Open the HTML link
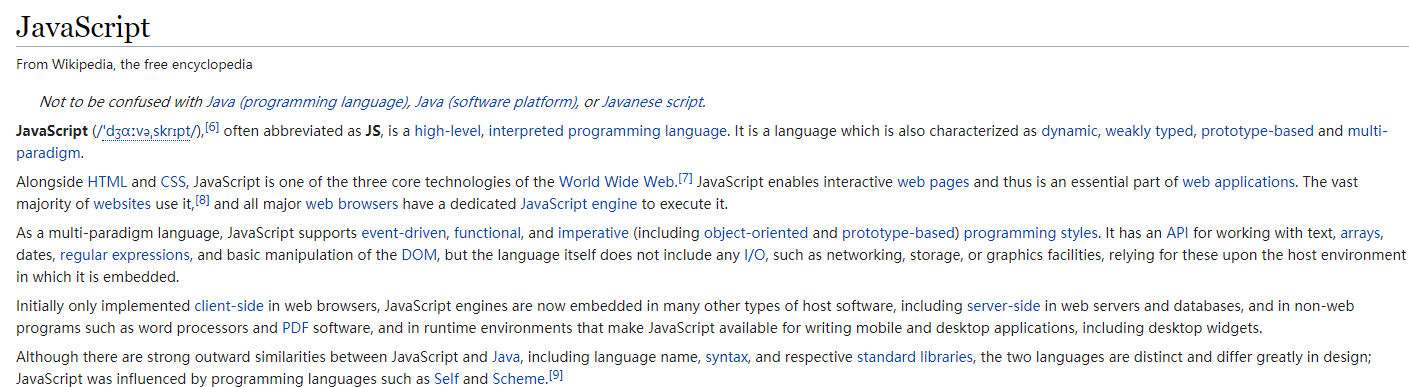 pyautogui.click(x=107, y=182)
